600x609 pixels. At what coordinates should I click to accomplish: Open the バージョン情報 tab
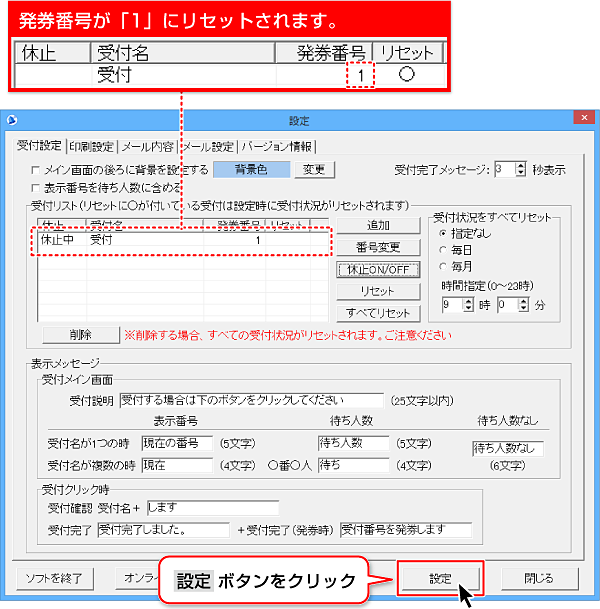click(x=277, y=147)
